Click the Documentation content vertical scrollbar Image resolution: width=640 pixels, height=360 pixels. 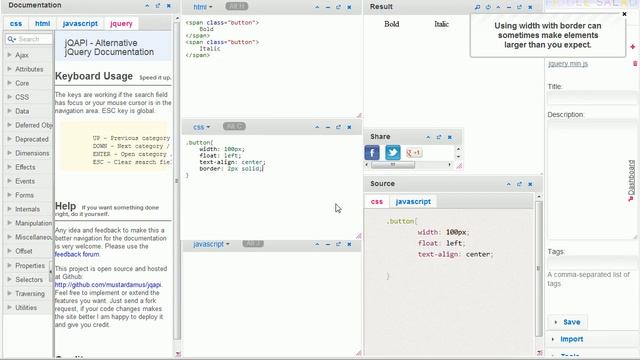pos(177,180)
